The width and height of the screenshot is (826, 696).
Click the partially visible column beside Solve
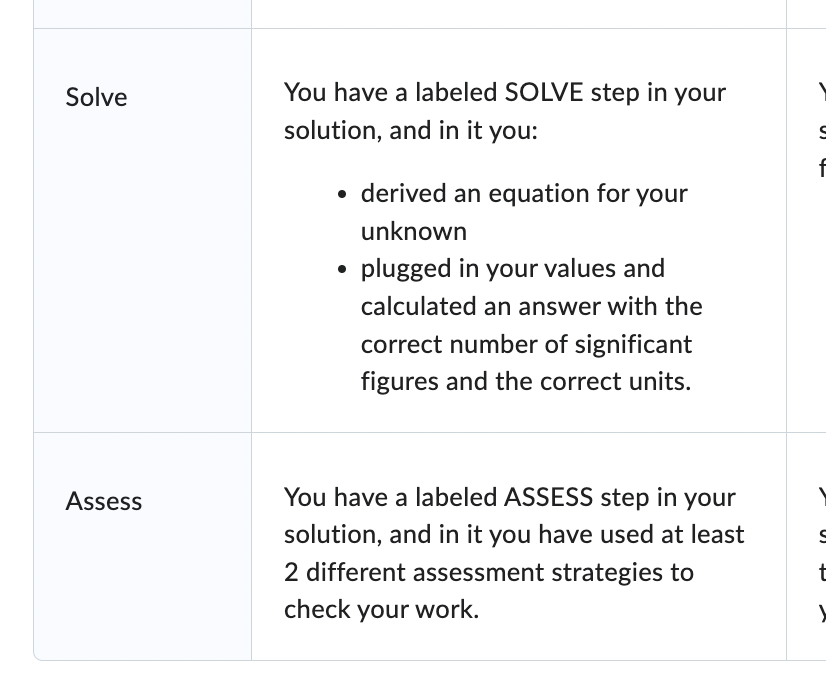click(807, 230)
